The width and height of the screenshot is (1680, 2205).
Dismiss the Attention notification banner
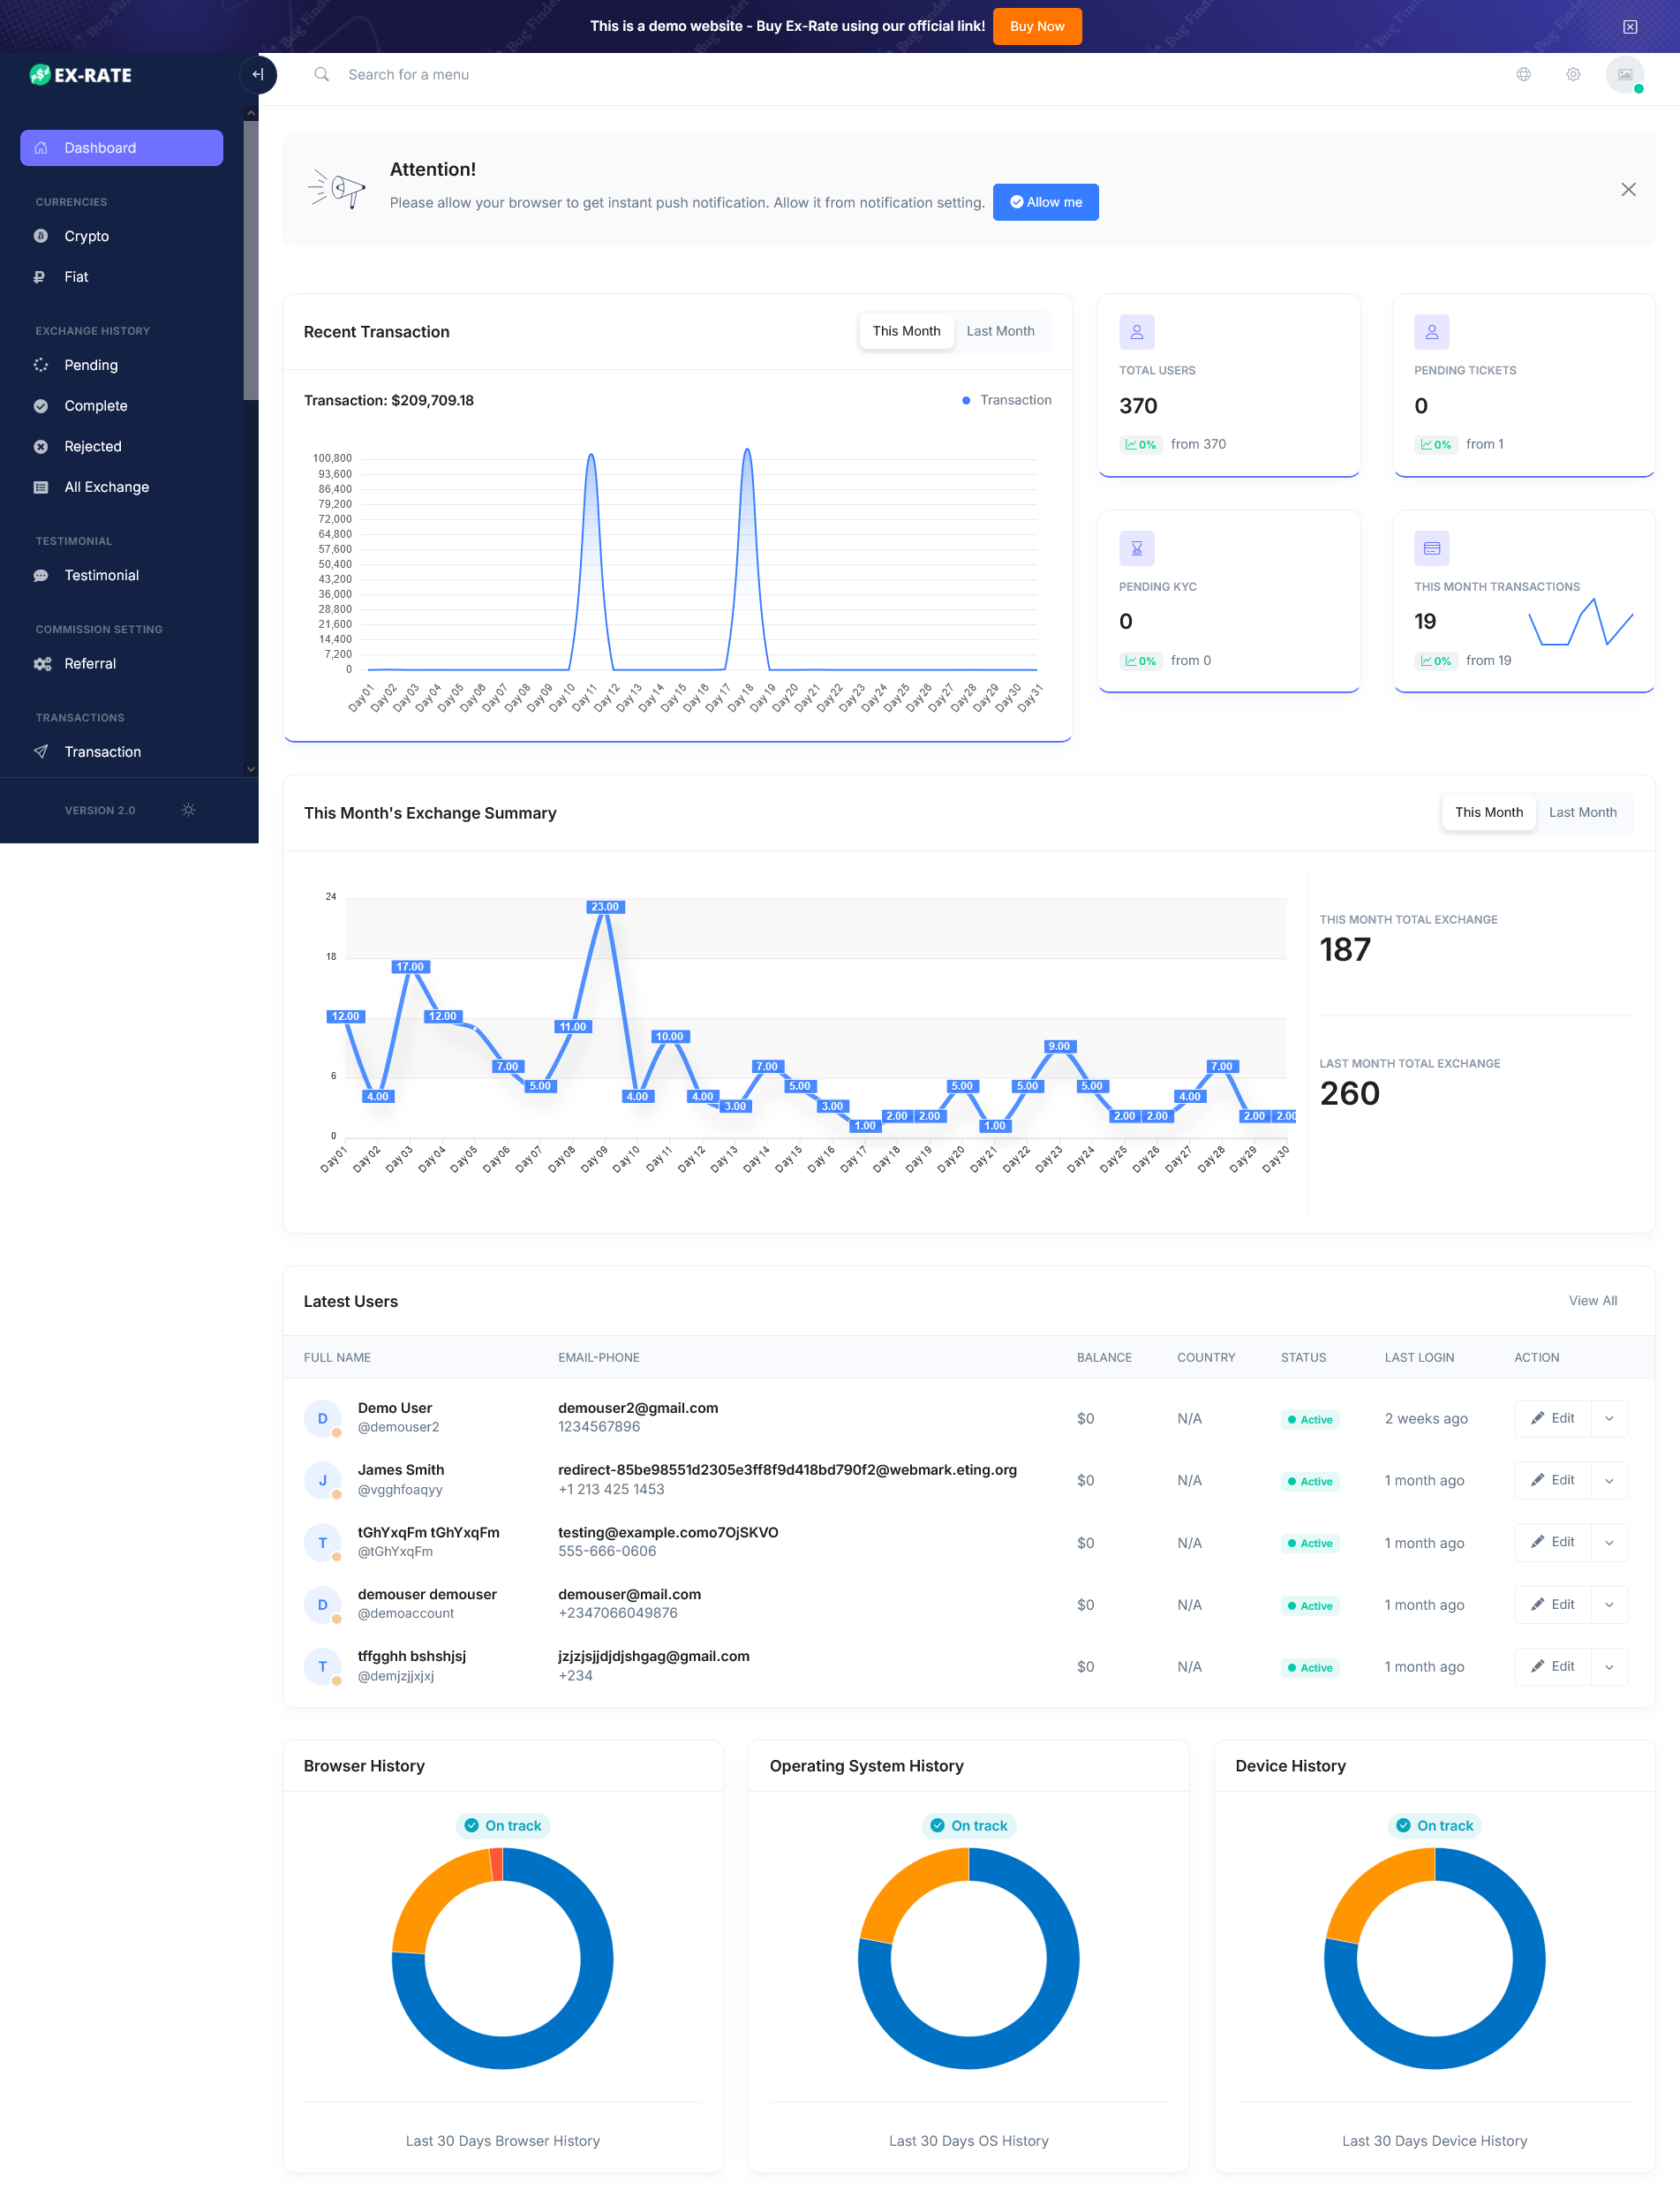1628,189
